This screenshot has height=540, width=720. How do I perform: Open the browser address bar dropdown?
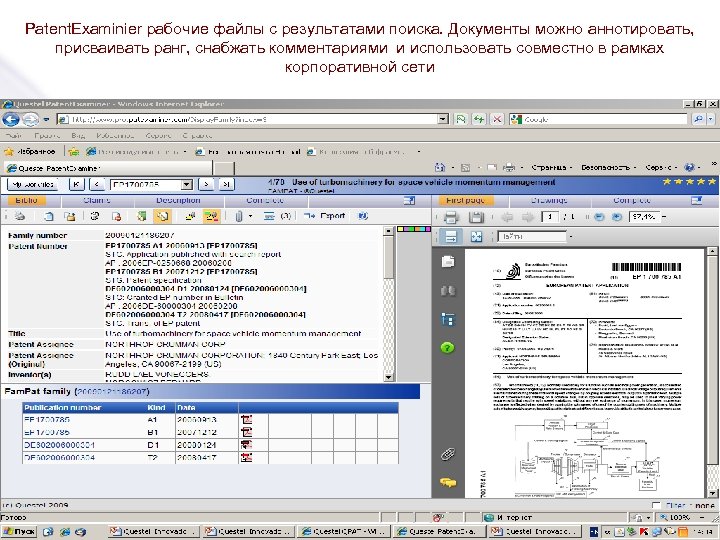(443, 119)
